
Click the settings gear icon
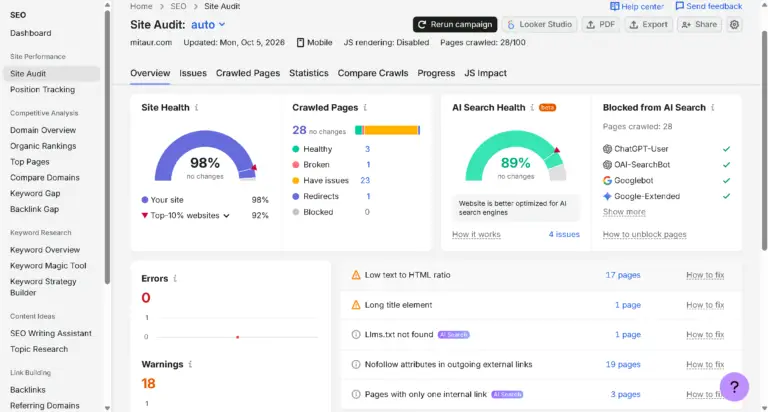click(x=734, y=24)
